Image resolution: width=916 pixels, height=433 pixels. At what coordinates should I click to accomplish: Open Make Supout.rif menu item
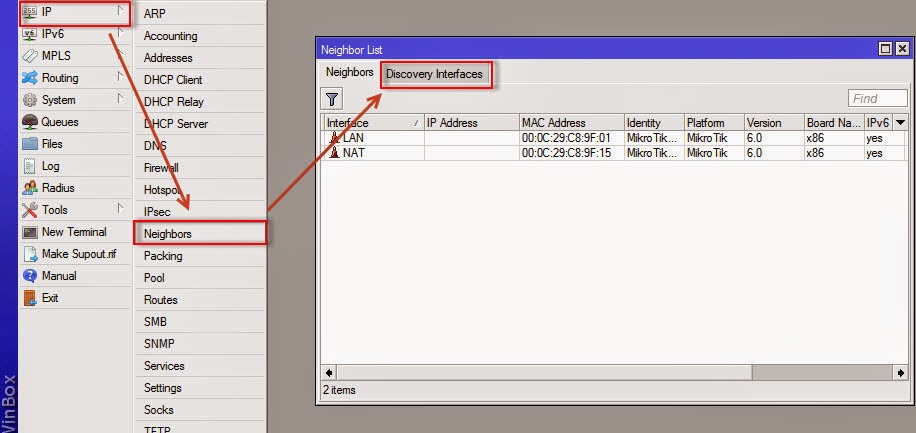click(78, 254)
